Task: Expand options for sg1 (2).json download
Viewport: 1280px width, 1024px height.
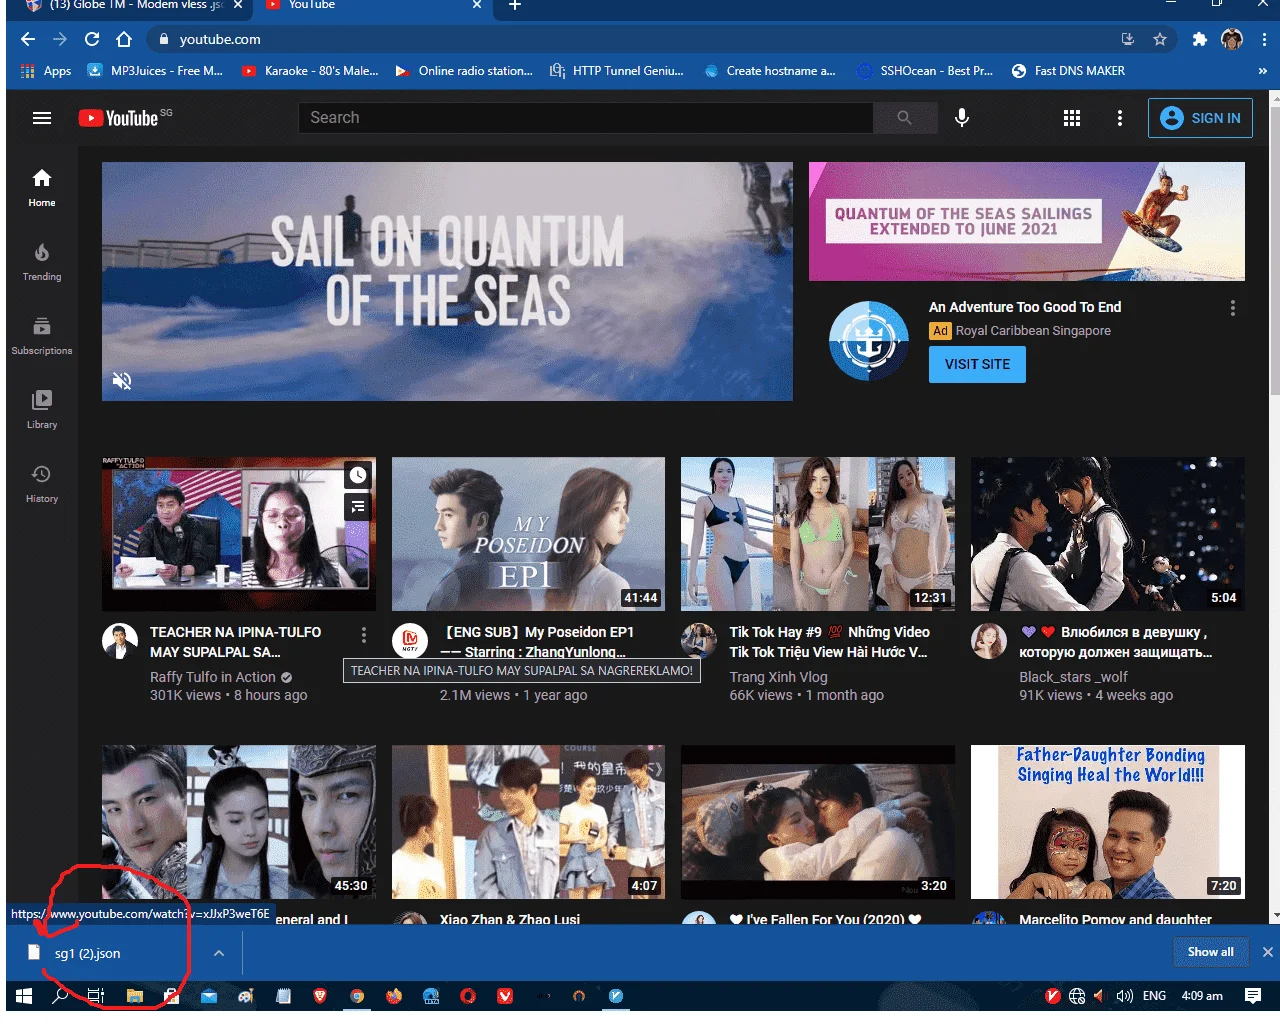Action: (x=219, y=953)
